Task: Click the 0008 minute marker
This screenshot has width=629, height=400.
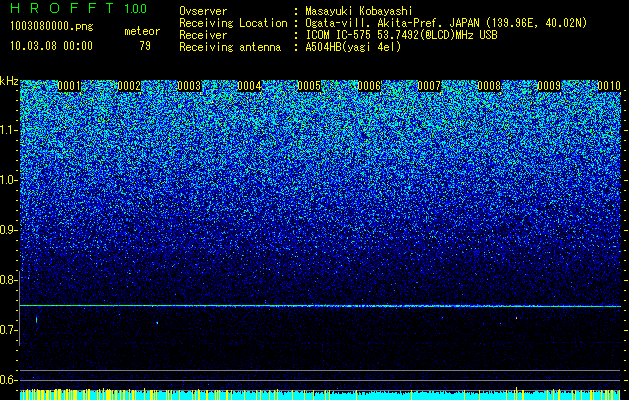Action: [x=489, y=86]
